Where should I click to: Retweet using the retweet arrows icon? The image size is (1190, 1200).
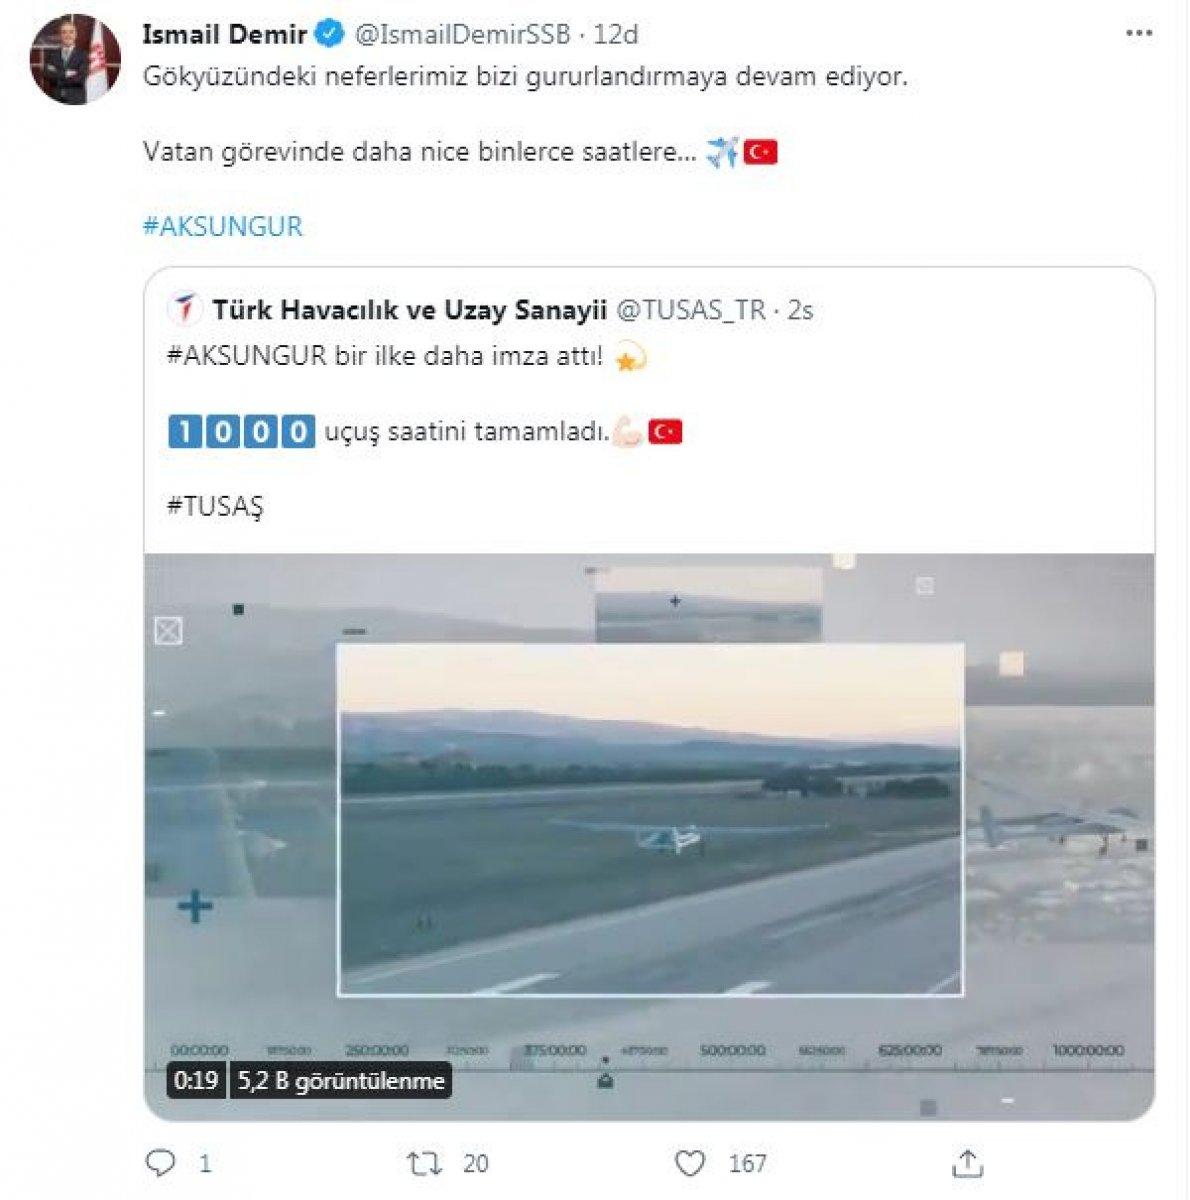(x=424, y=1163)
